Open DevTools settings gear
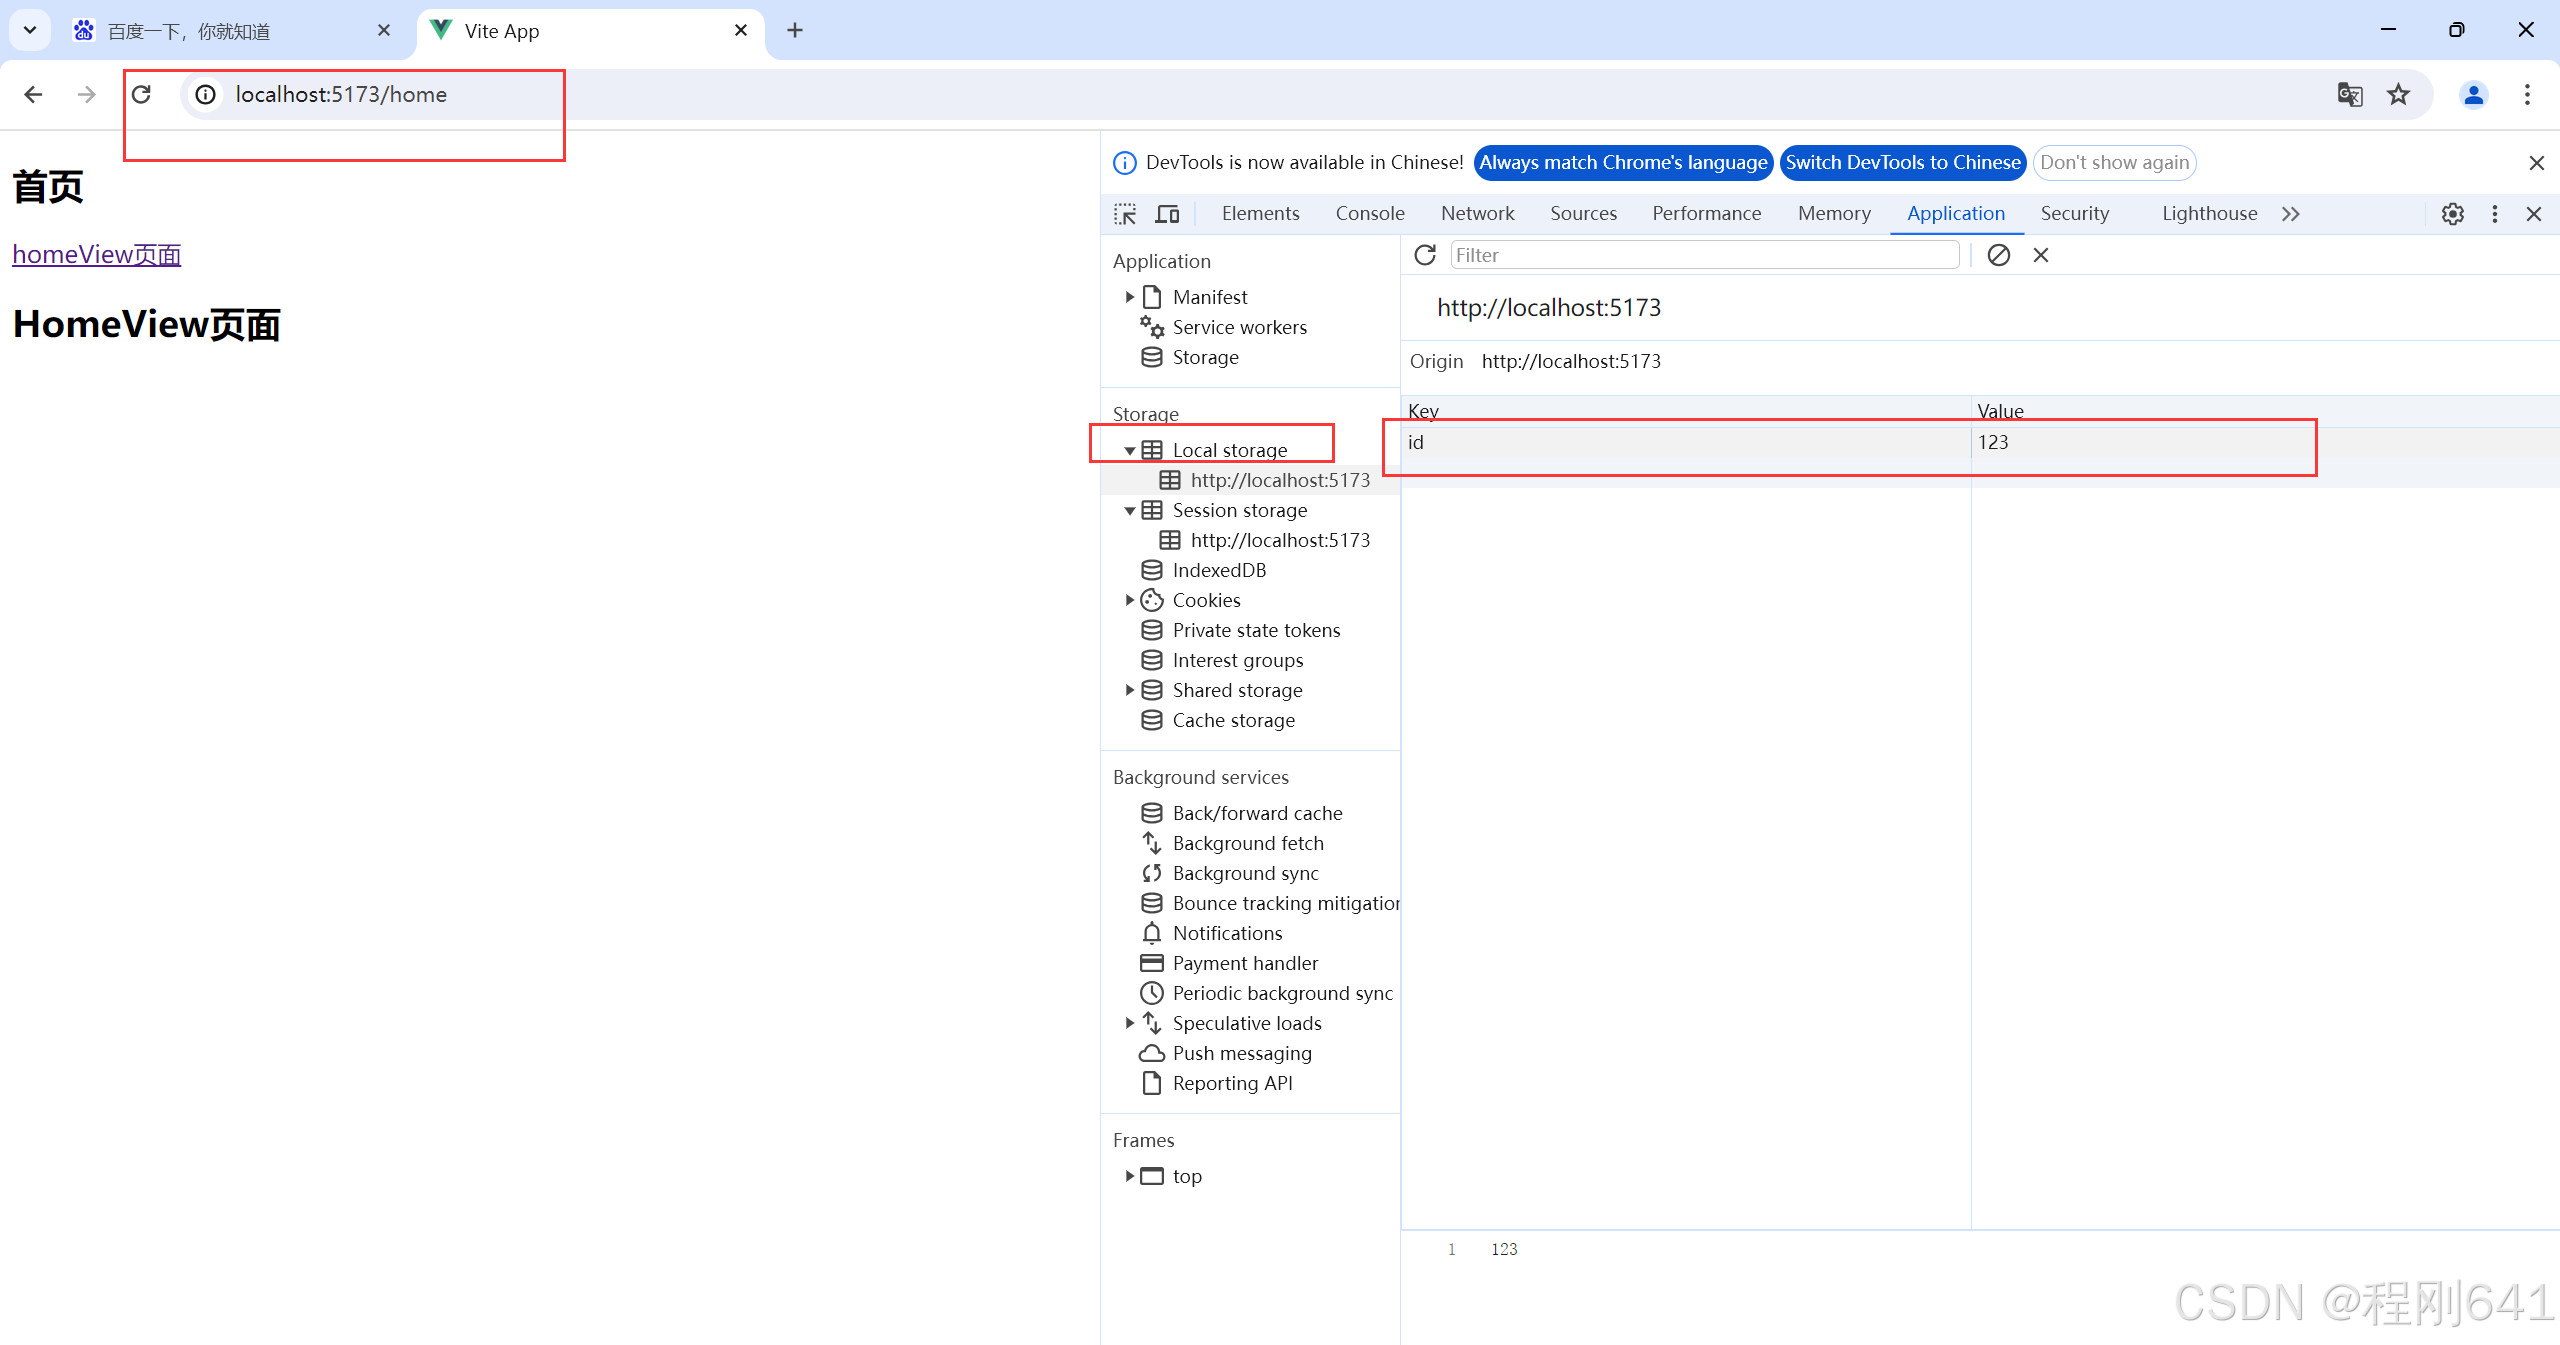Image resolution: width=2560 pixels, height=1345 pixels. click(x=2452, y=214)
